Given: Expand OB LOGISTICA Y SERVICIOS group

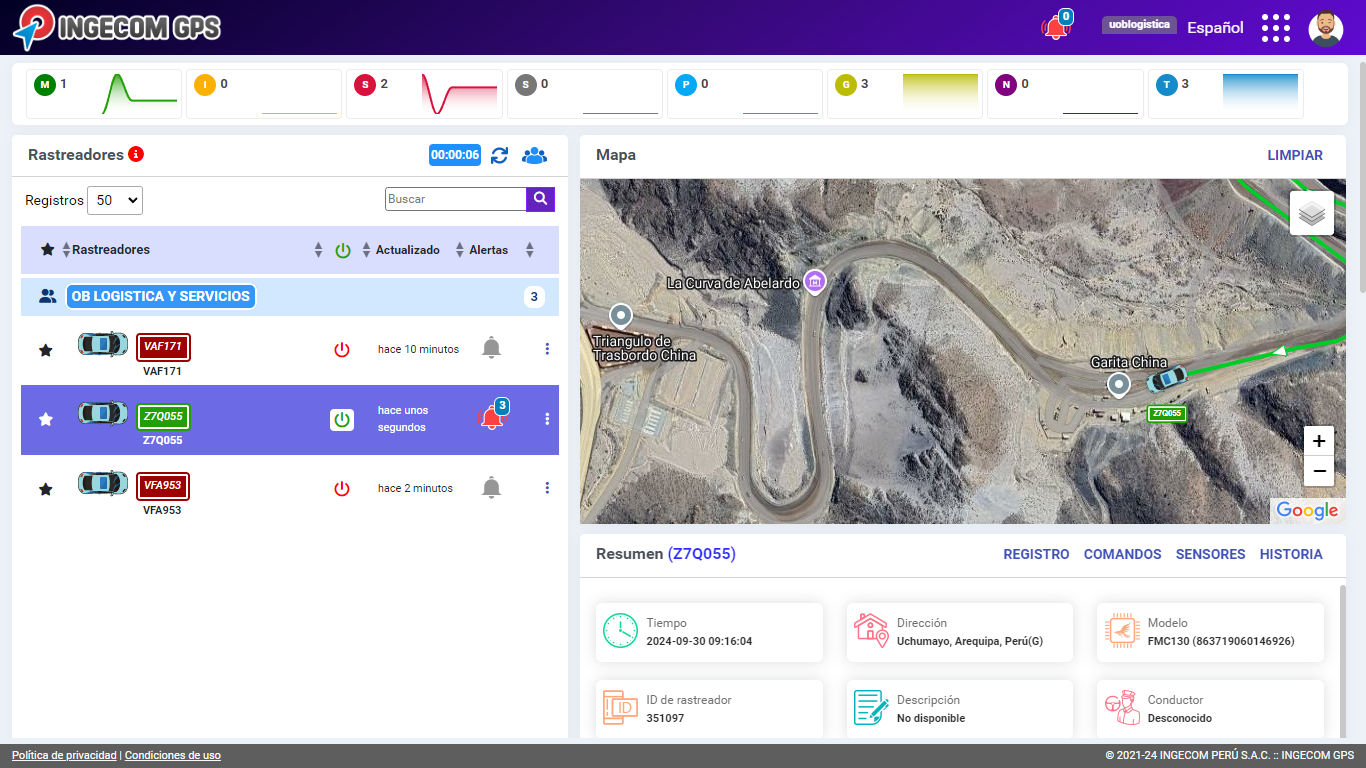Looking at the screenshot, I should click(161, 297).
